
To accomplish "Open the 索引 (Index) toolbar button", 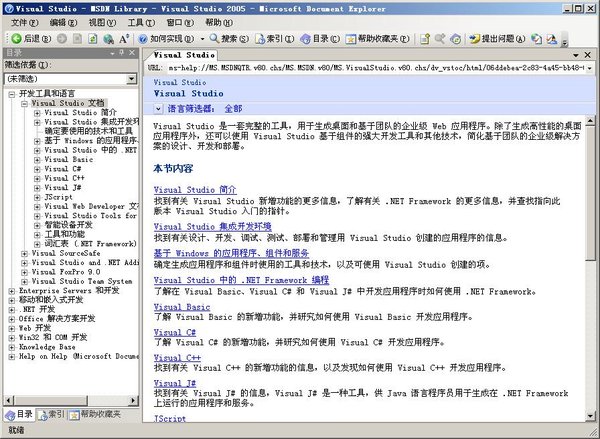I will [x=275, y=38].
